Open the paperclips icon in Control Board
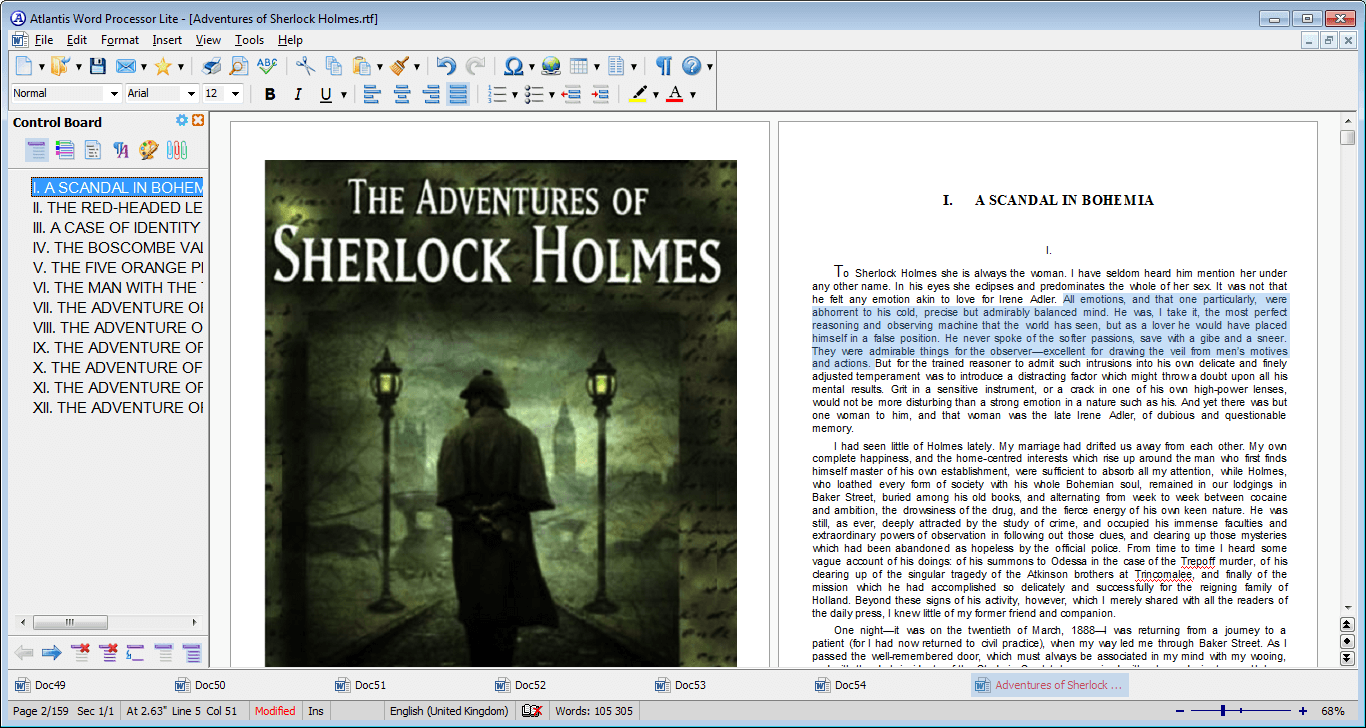The width and height of the screenshot is (1366, 728). tap(177, 150)
